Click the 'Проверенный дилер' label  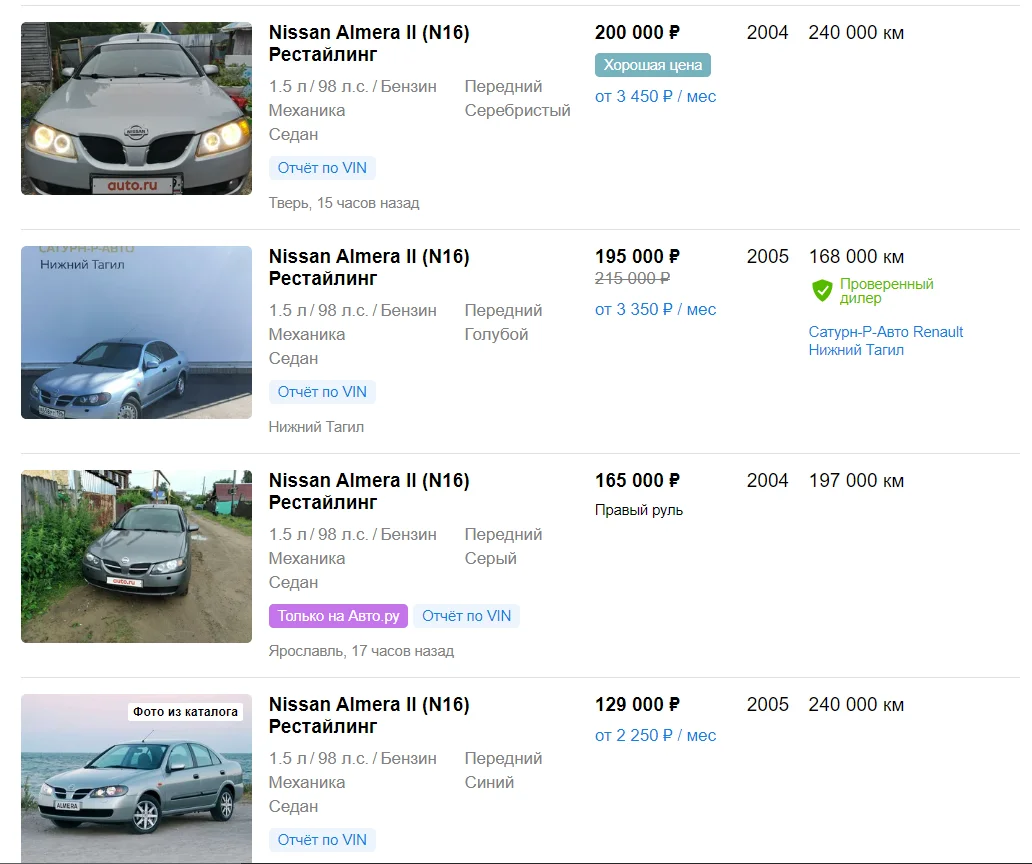click(x=887, y=291)
